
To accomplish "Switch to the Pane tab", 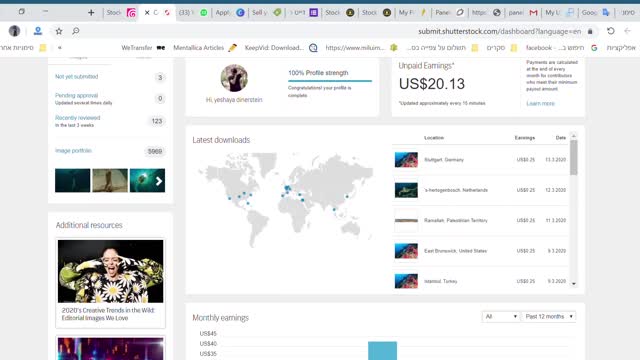I will point(449,13).
